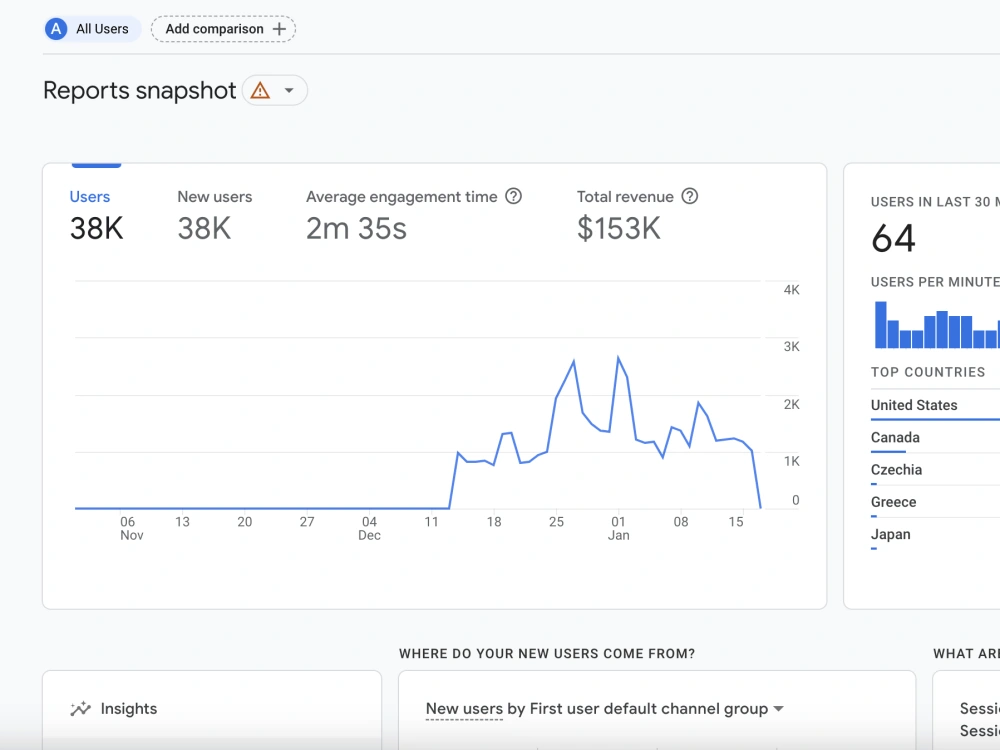Screen dimensions: 1000x750
Task: Click the Add comparison button
Action: click(223, 29)
